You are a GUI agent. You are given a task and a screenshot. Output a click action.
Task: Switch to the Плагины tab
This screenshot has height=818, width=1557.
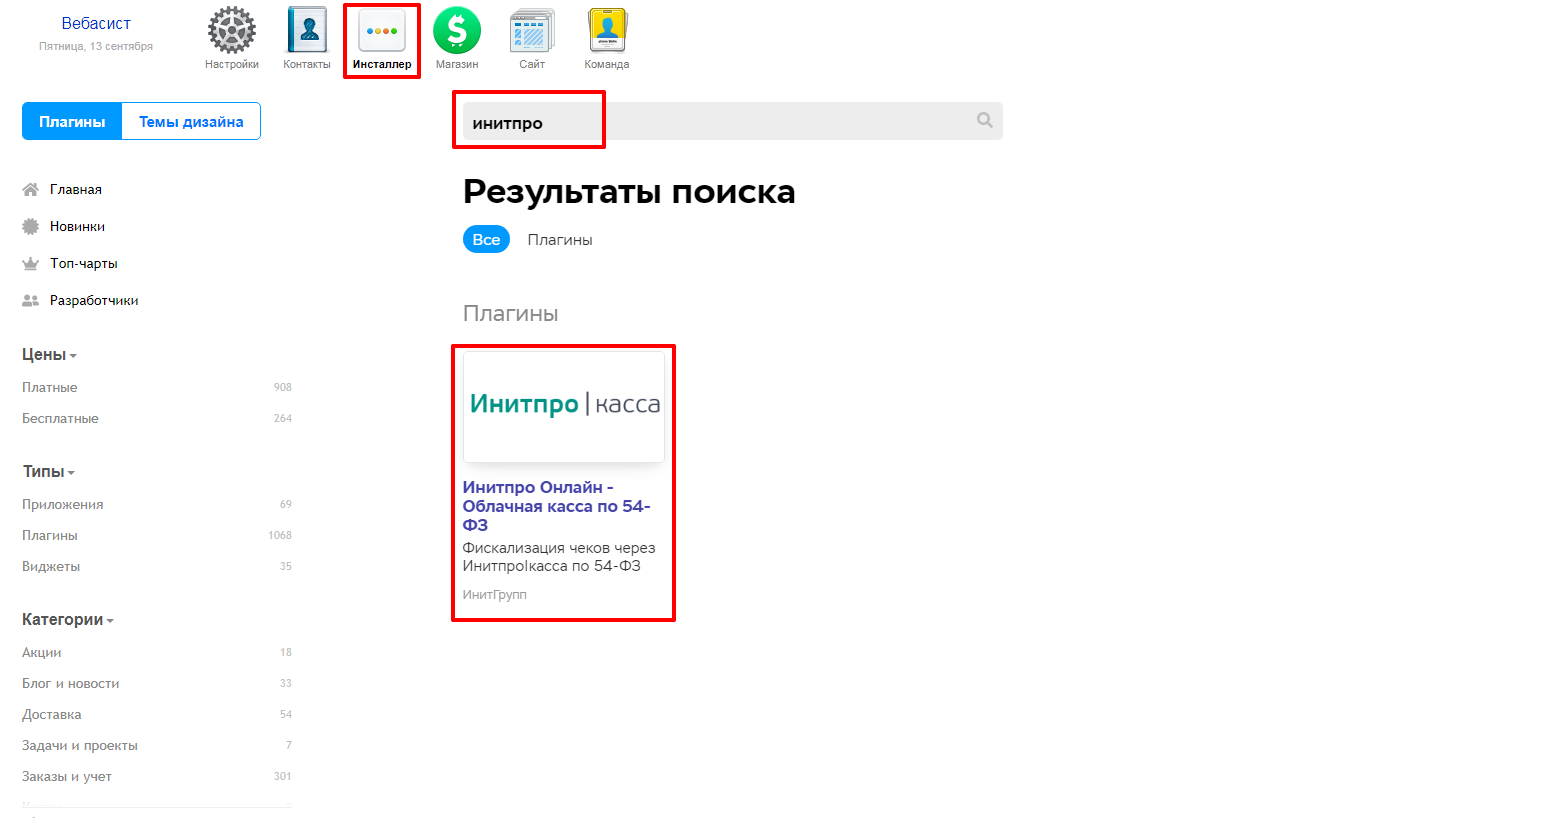pos(72,121)
